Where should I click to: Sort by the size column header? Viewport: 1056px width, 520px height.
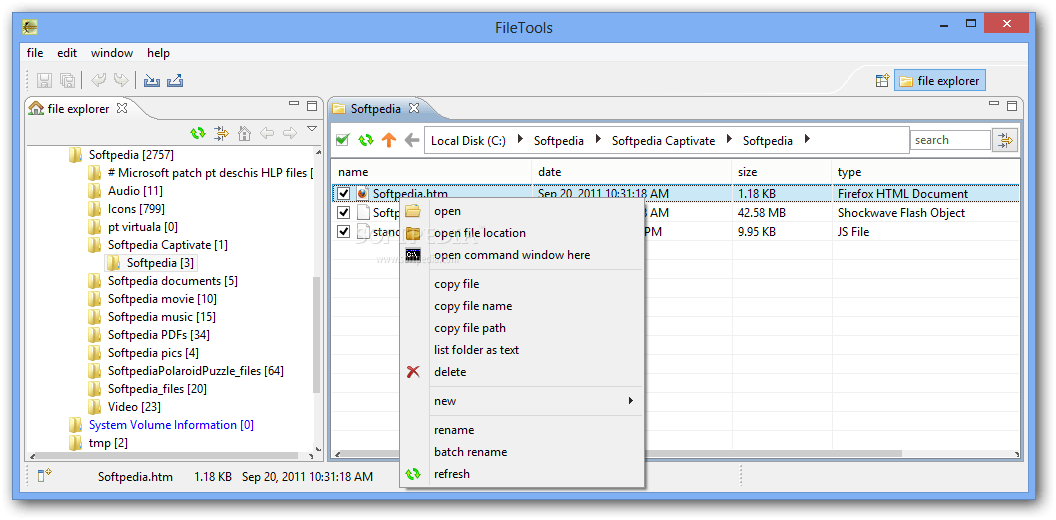point(782,172)
